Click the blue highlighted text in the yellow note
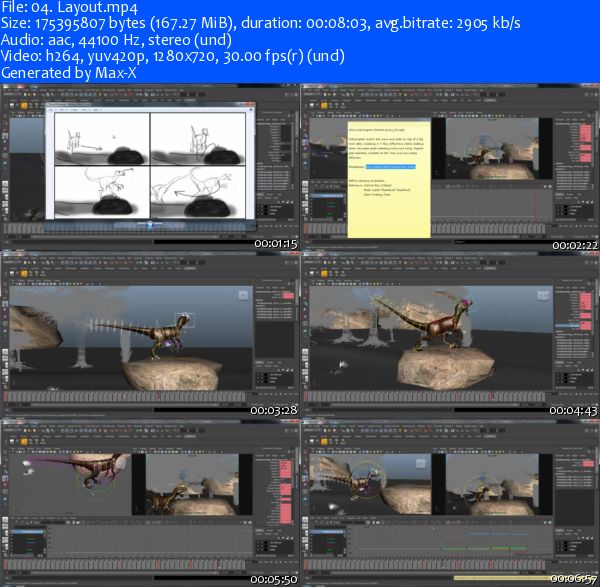 [x=390, y=167]
